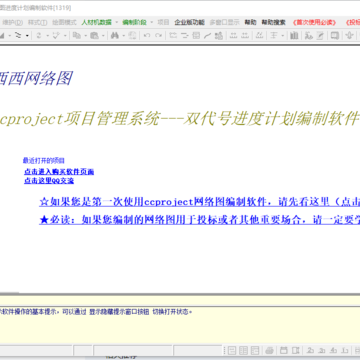Viewport: 360px width, 360px height.
Task: Click the rightmost cross-shaped toolbar icon
Action: (349, 35)
